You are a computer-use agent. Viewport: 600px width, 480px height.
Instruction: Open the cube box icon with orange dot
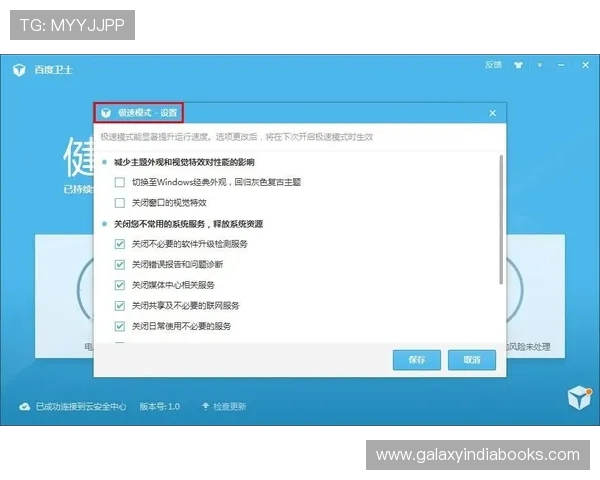pos(580,398)
